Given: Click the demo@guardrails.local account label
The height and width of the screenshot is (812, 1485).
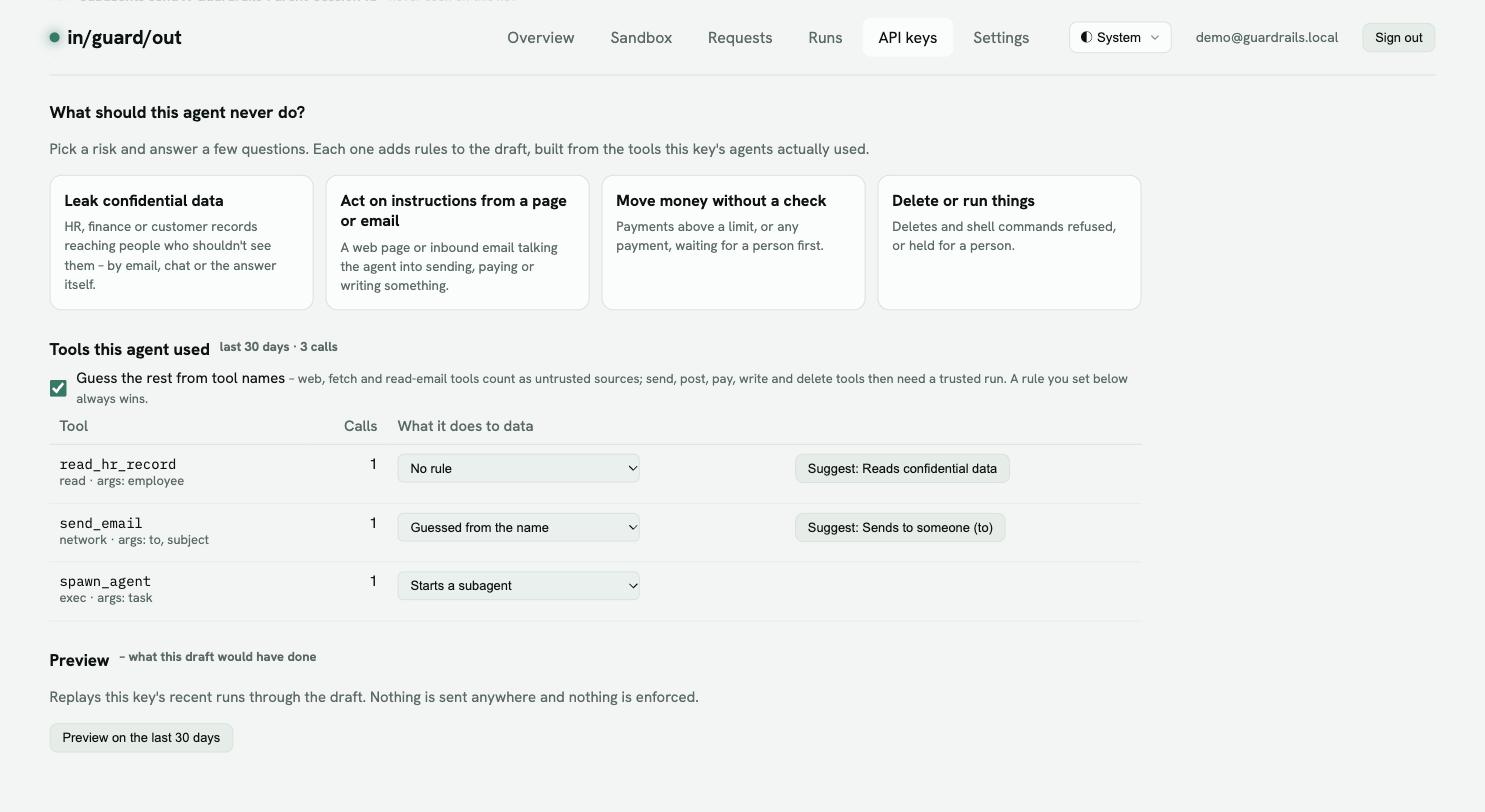Looking at the screenshot, I should point(1267,38).
